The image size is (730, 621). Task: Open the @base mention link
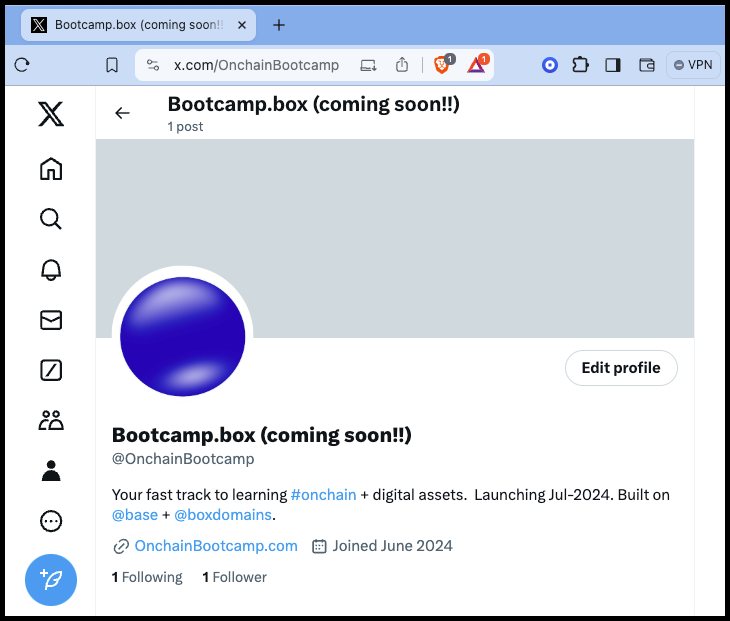[135, 515]
